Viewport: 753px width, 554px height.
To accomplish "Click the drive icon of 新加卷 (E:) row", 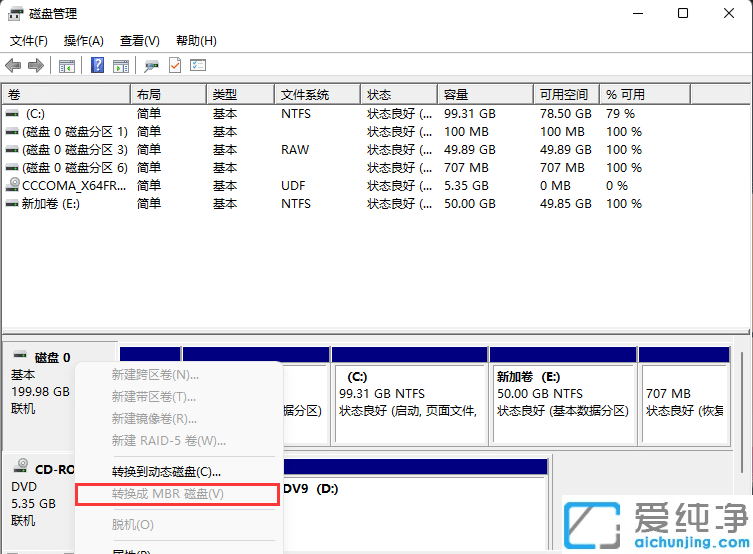I will tap(12, 204).
